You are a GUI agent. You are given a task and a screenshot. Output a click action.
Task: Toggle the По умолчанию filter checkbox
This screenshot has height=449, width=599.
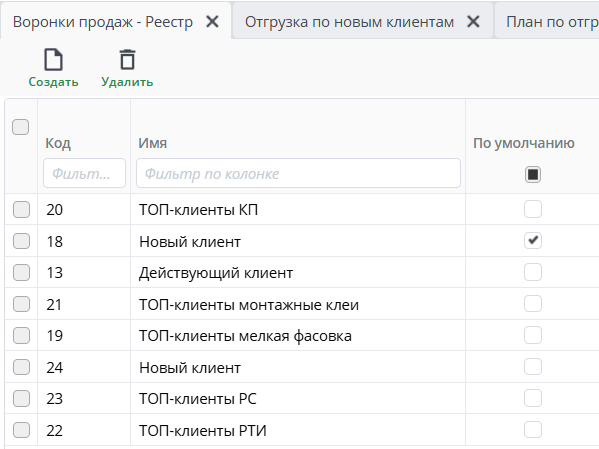coord(533,175)
